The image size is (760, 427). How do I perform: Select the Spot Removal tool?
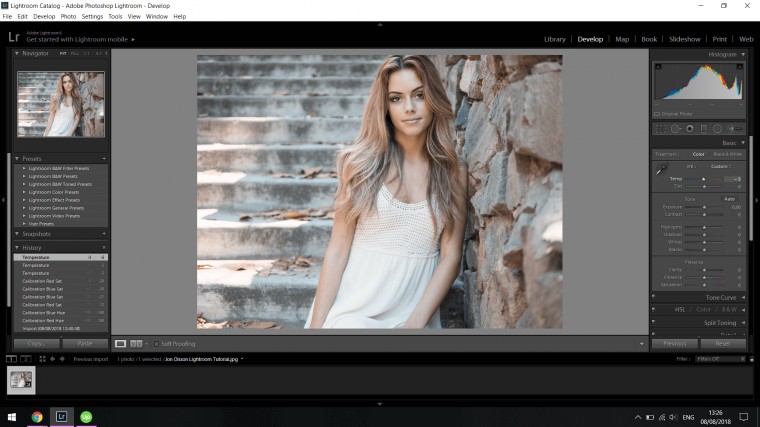(x=675, y=129)
